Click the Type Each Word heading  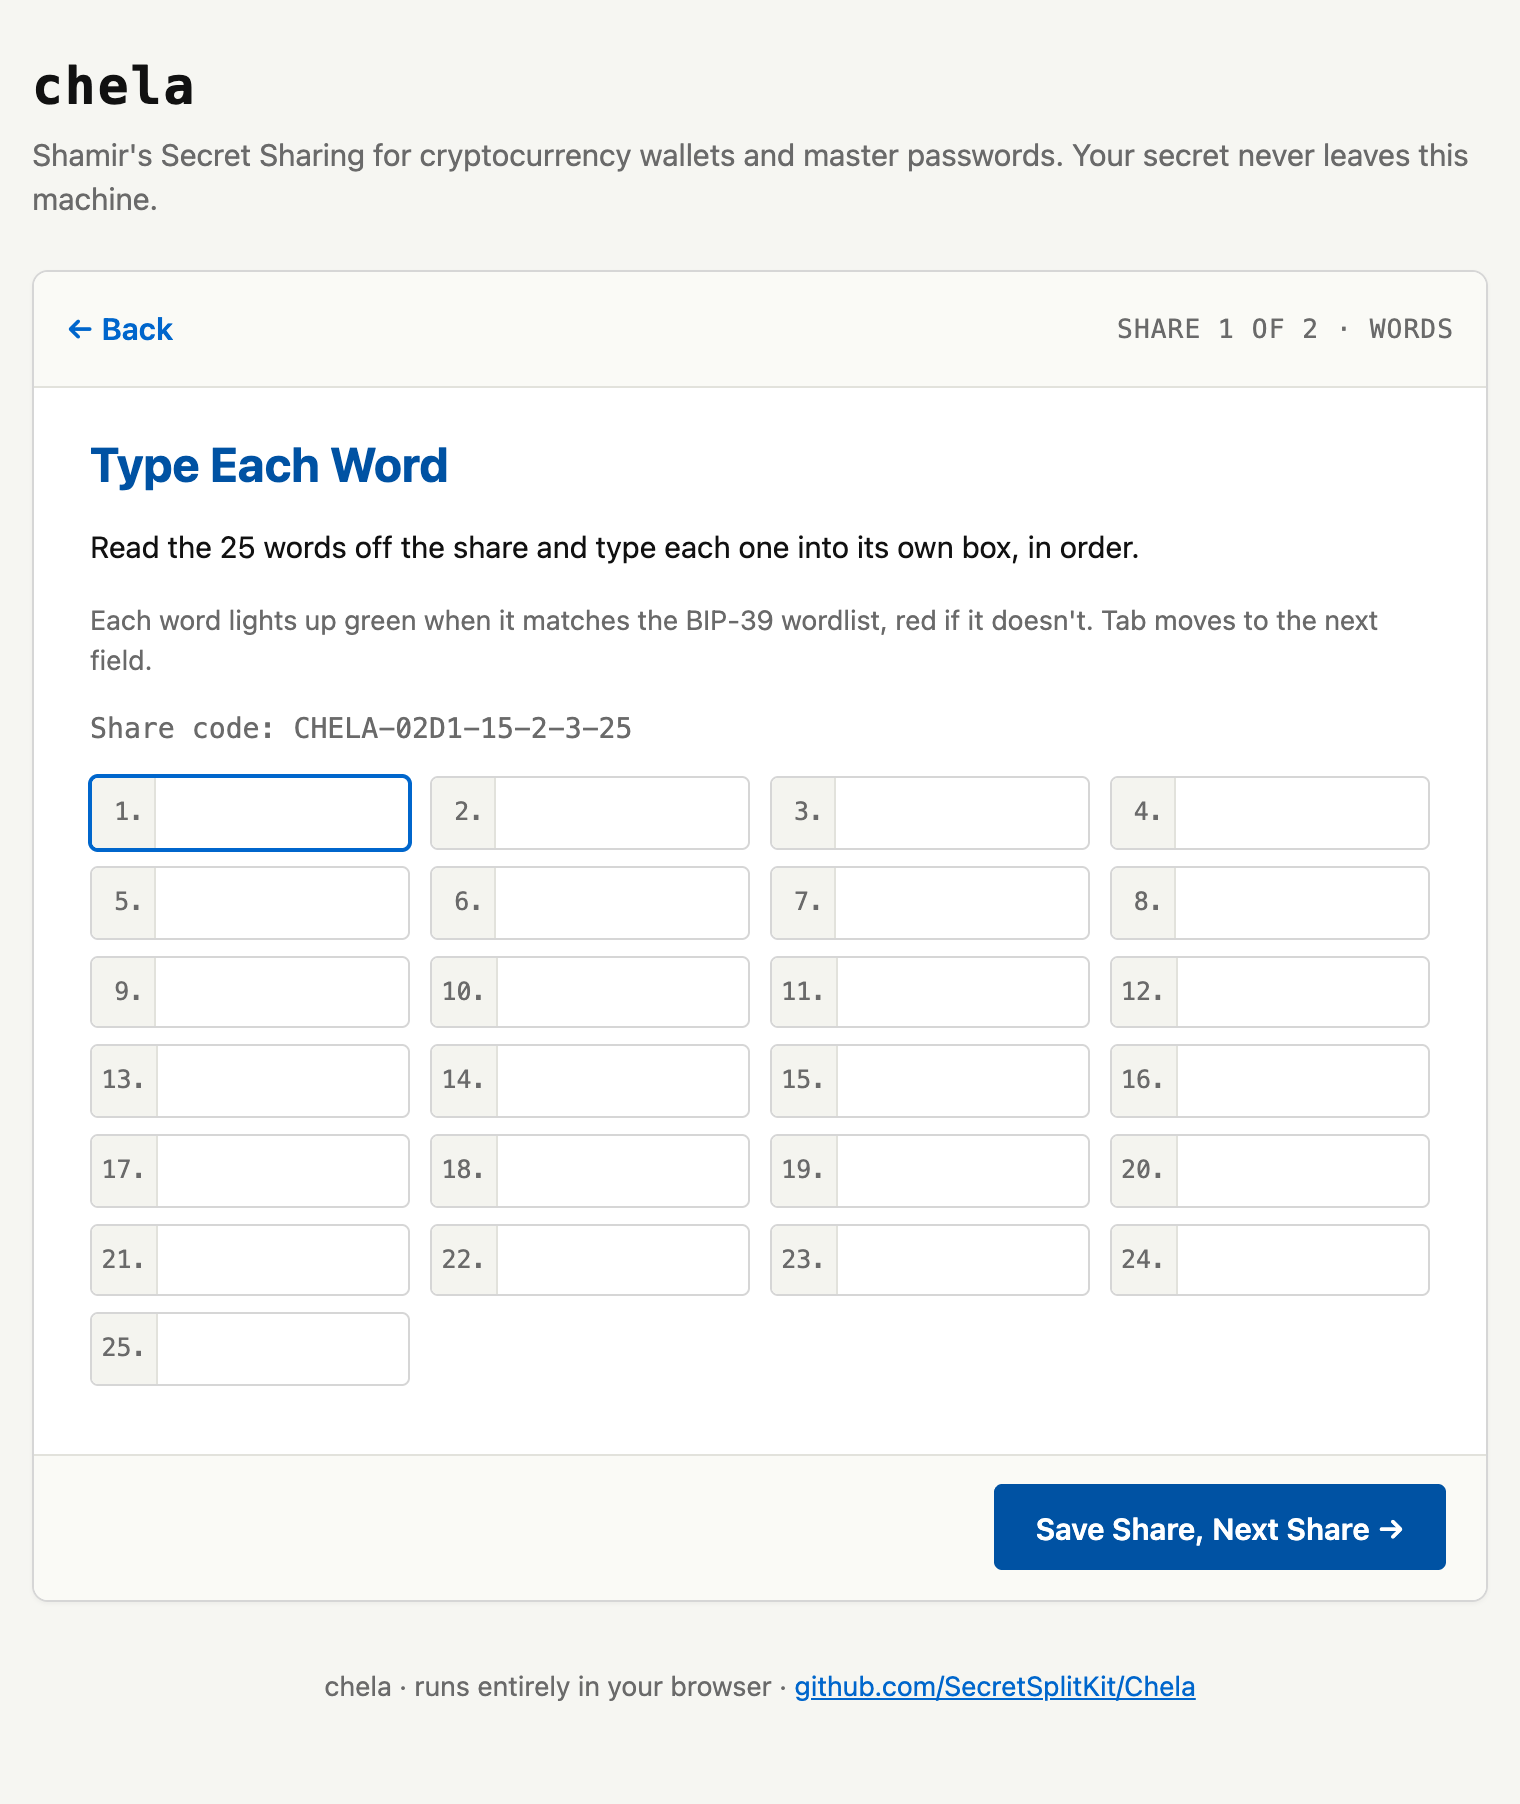click(269, 466)
